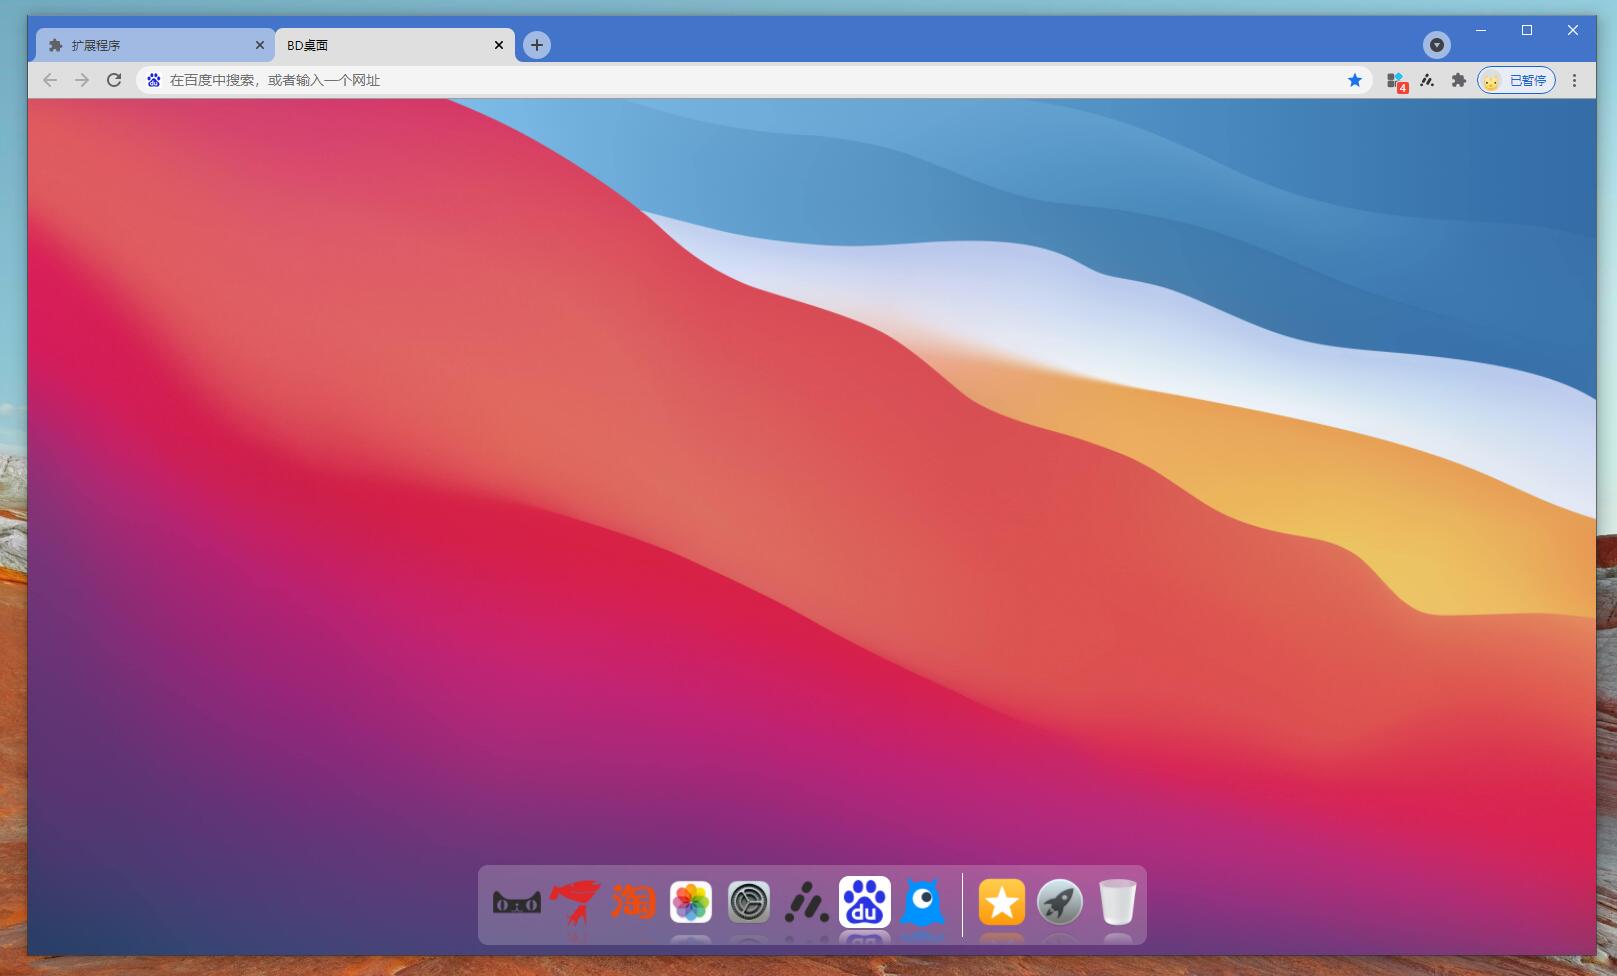Viewport: 1617px width, 976px height.
Task: Open the Extensions puzzle piece menu
Action: pos(1459,80)
